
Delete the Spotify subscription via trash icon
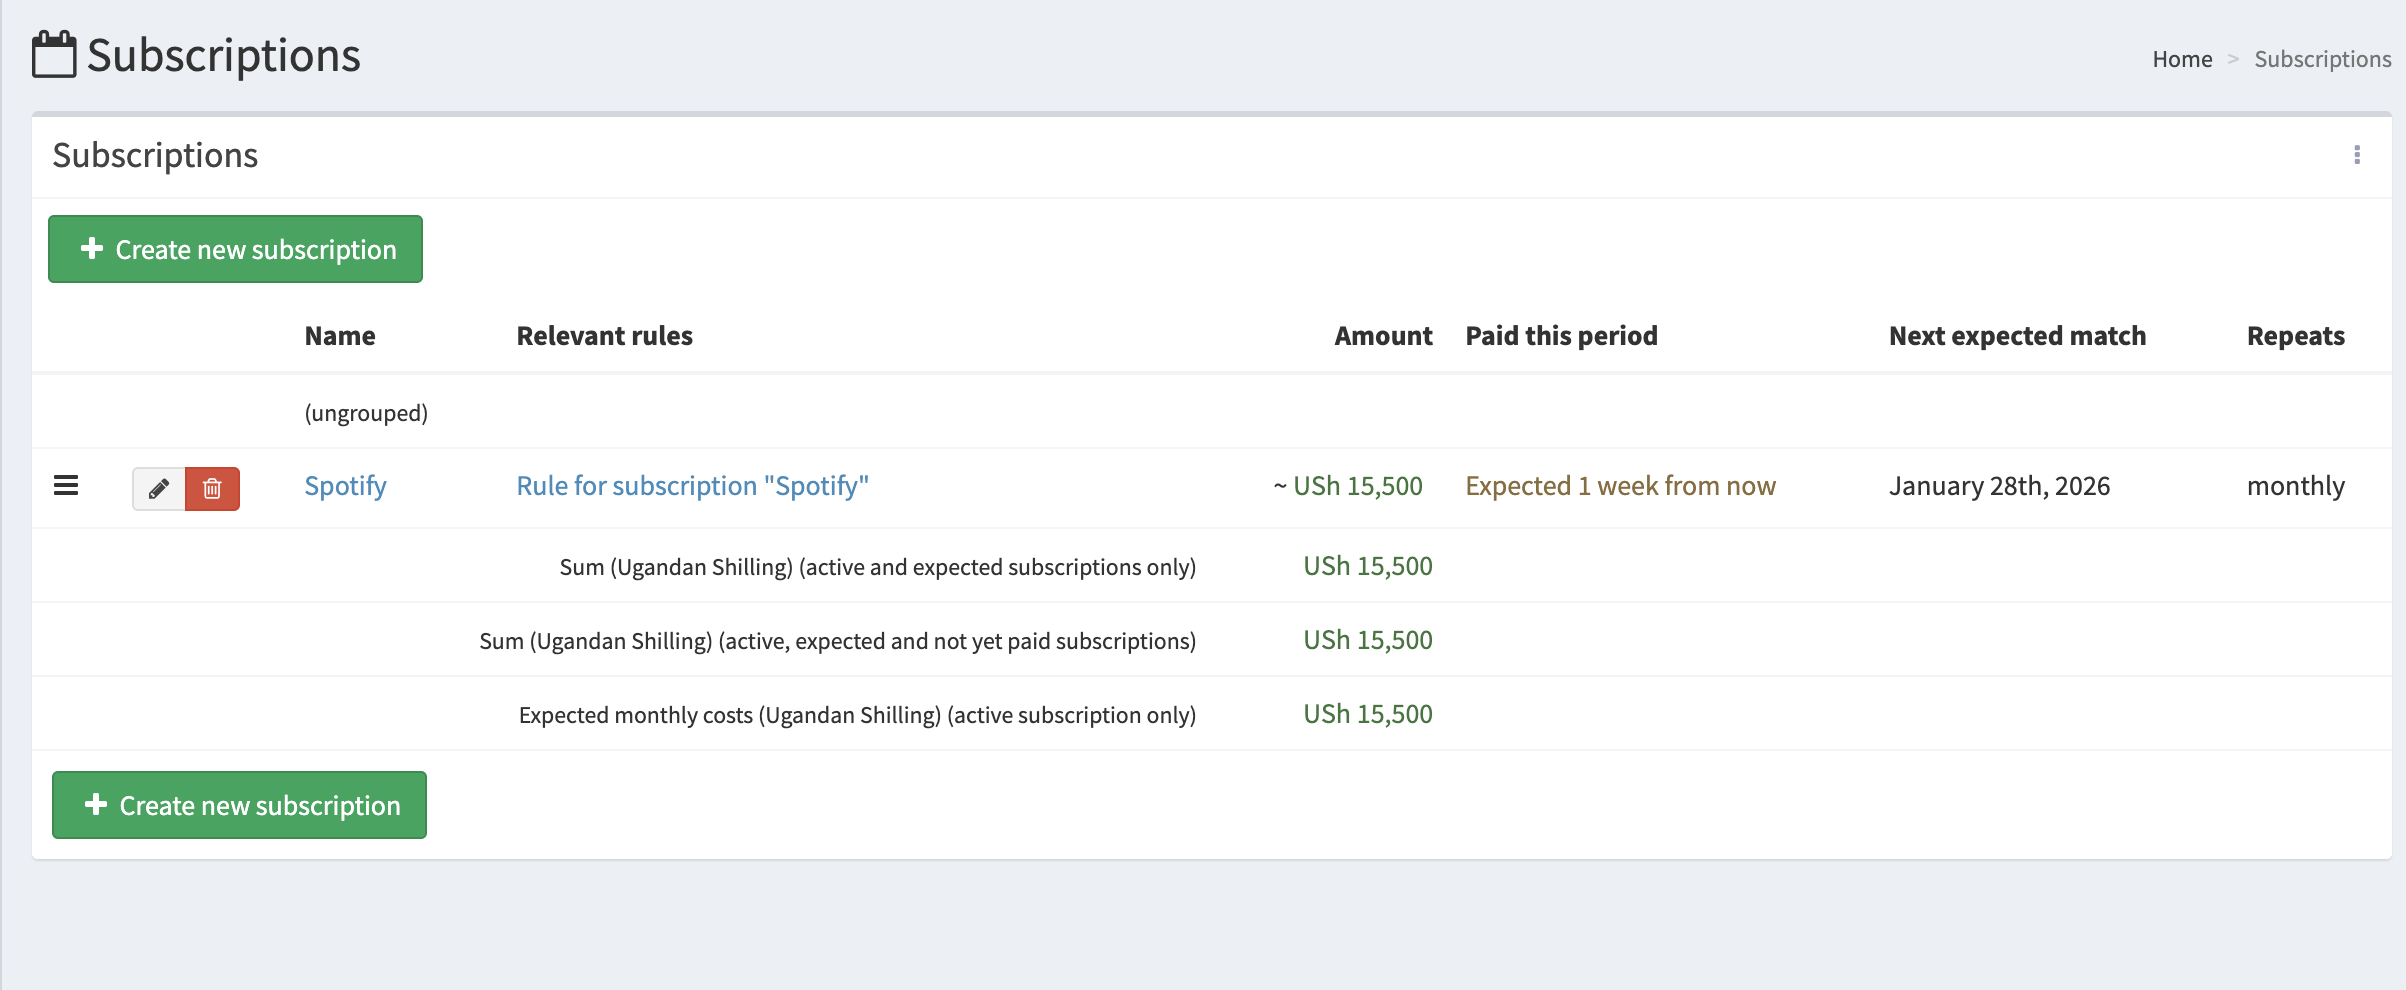213,489
